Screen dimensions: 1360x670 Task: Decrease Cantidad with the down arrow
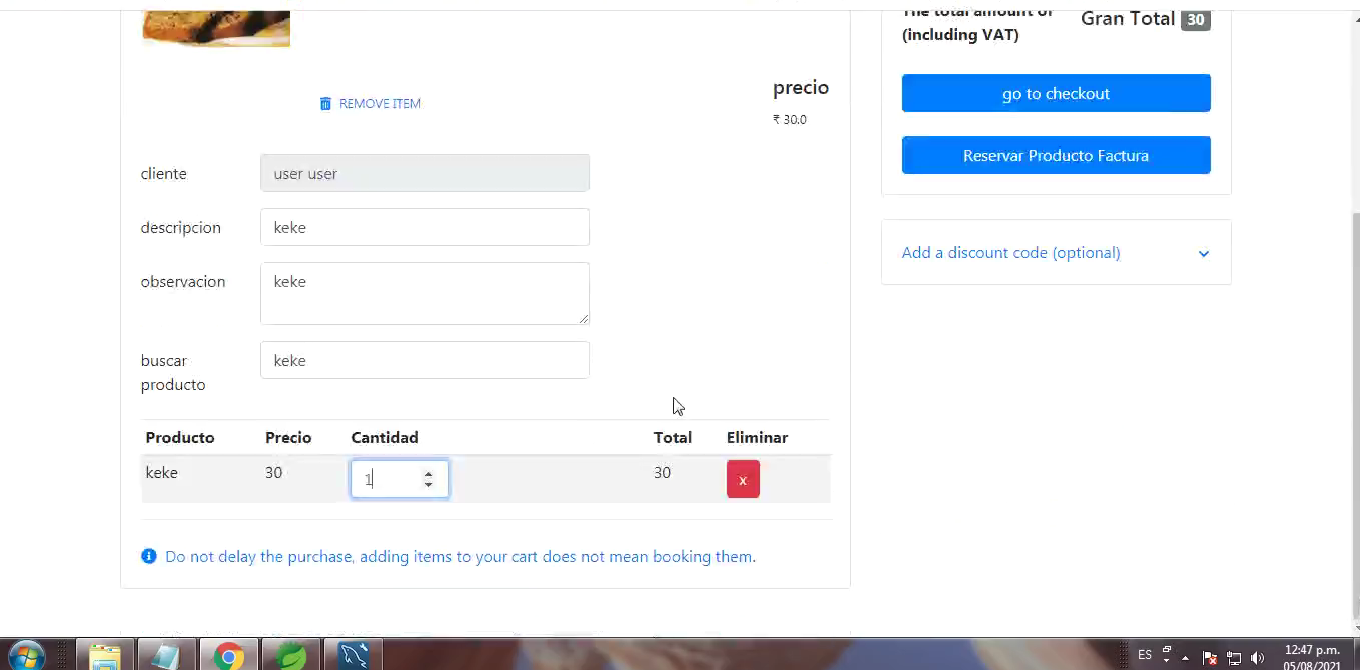point(428,485)
